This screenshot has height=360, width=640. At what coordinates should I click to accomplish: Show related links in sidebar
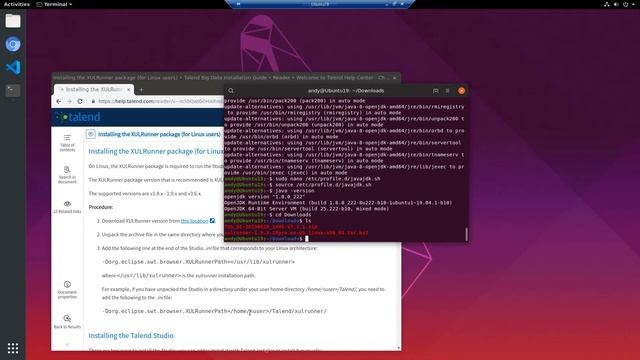click(67, 207)
